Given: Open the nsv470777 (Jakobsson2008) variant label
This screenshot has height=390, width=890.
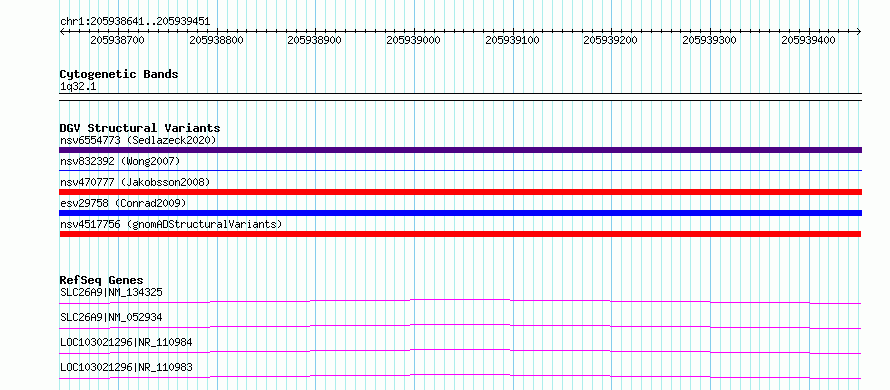Looking at the screenshot, I should [x=135, y=182].
